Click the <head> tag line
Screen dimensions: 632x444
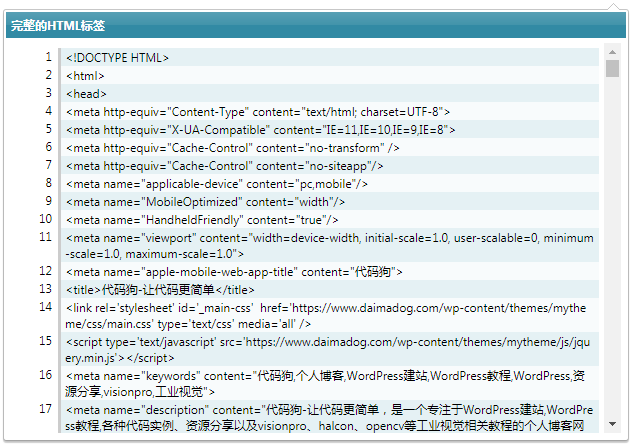pos(87,94)
